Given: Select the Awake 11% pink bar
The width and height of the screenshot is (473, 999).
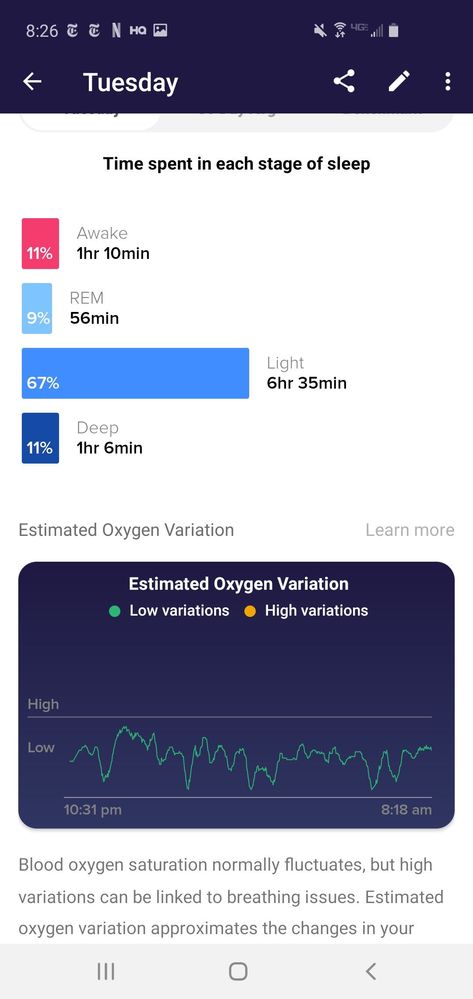Looking at the screenshot, I should (40, 243).
